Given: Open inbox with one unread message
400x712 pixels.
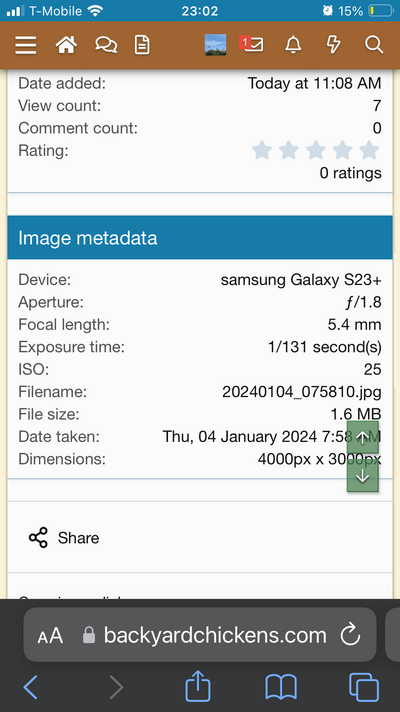Looking at the screenshot, I should [252, 44].
